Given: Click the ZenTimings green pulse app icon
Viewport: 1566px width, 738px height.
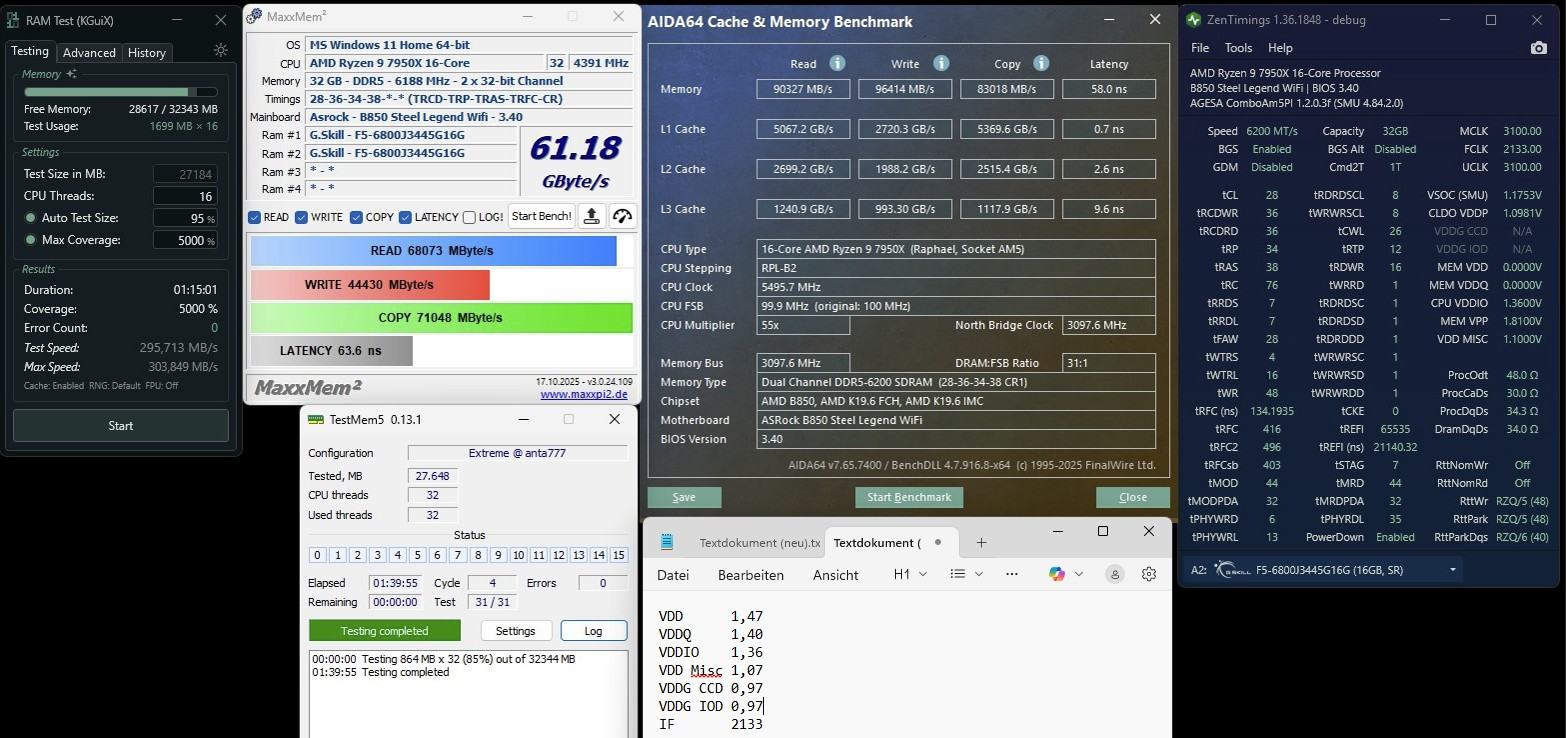Looking at the screenshot, I should (1194, 19).
